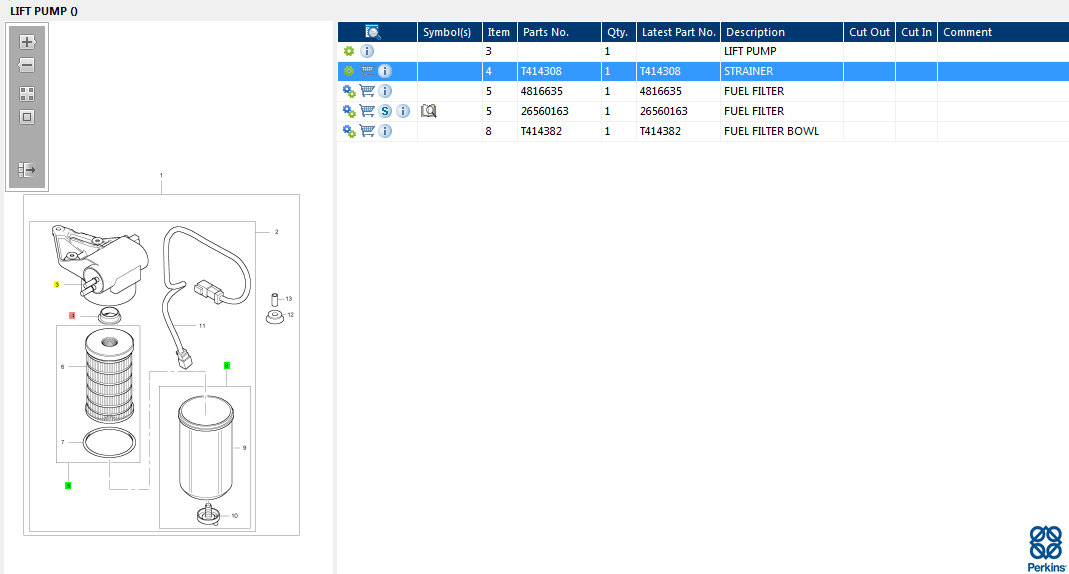Screen dimensions: 1069x574
Task: Click the book magnifier symbol for 26560163
Action: (x=428, y=111)
